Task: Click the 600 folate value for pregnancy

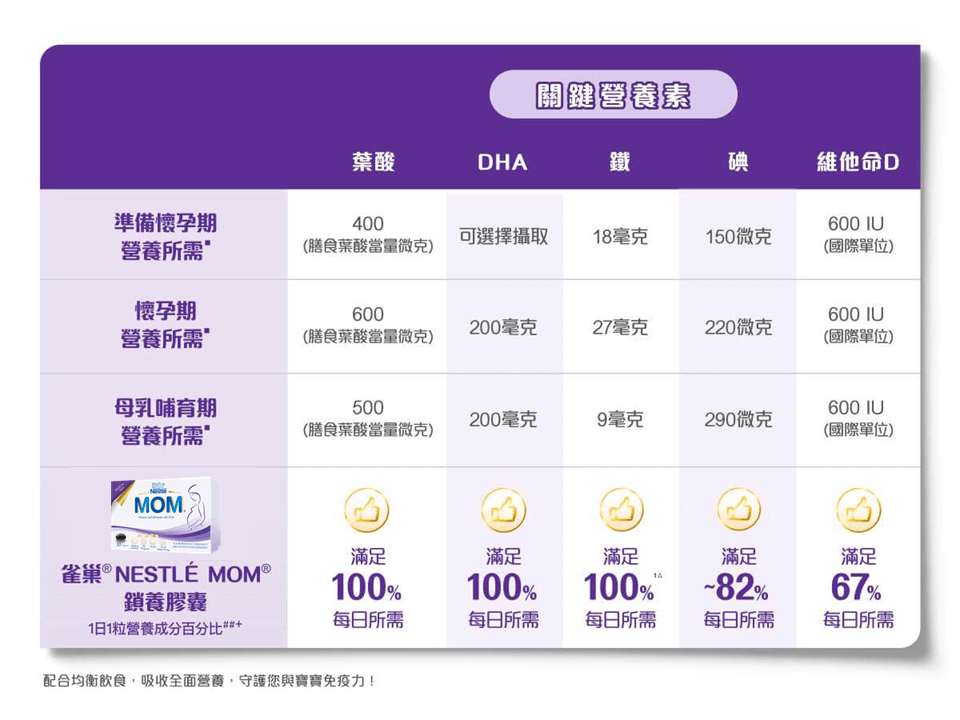Action: (367, 324)
